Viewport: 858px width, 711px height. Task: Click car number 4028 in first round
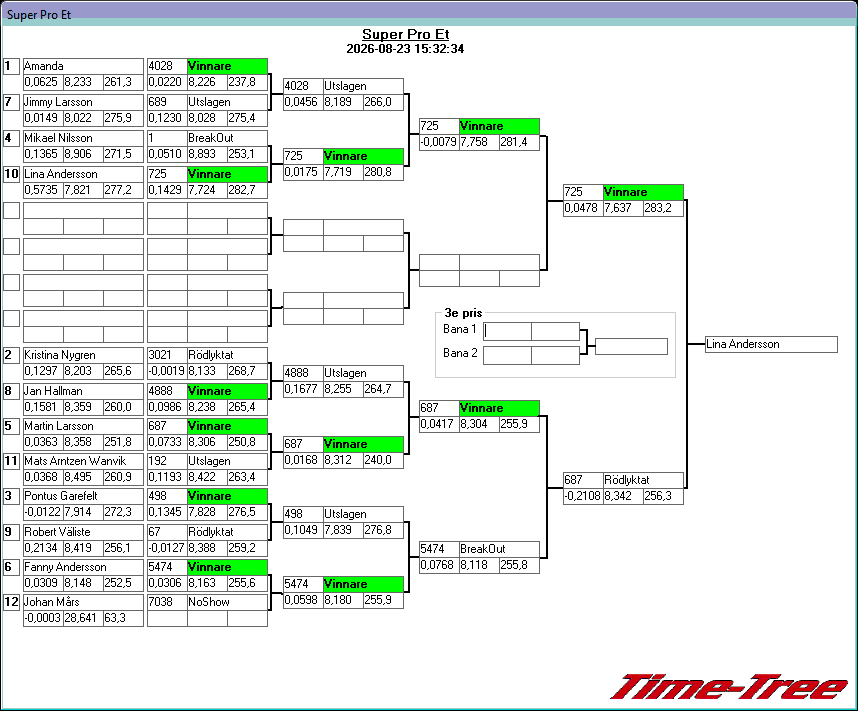[167, 66]
